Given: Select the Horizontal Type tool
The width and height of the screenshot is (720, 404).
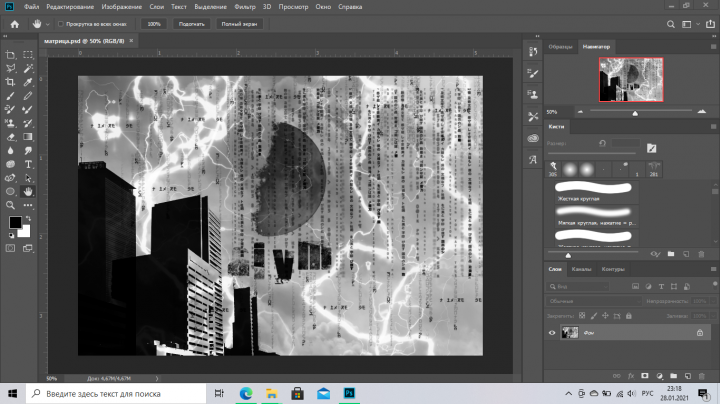Looking at the screenshot, I should [28, 164].
